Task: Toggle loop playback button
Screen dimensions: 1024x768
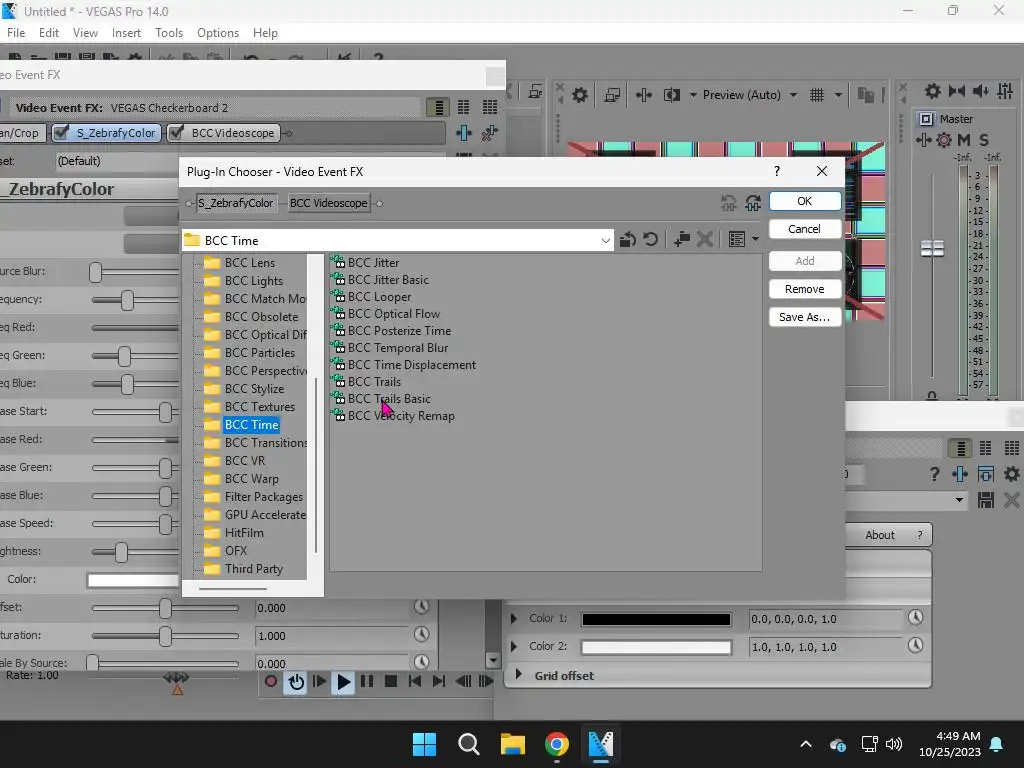Action: pos(296,682)
